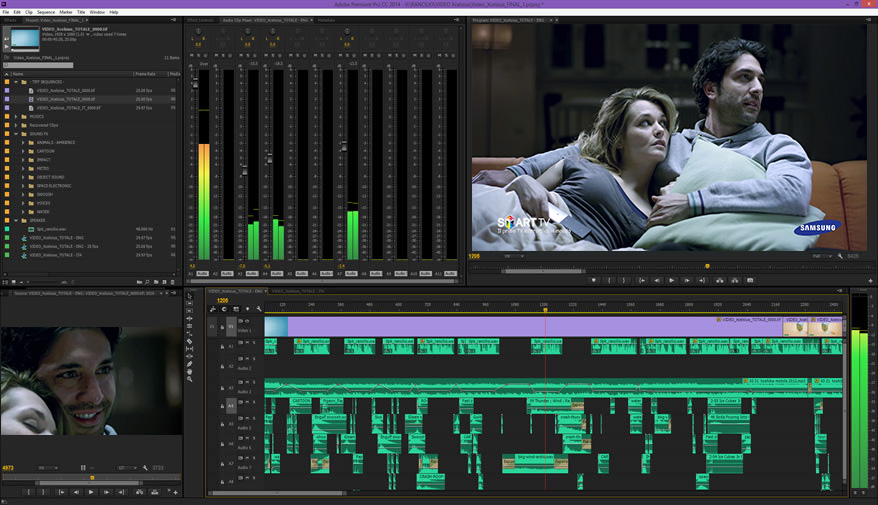Open Program monitor button editor plus icon
The image size is (878, 505).
[x=870, y=280]
